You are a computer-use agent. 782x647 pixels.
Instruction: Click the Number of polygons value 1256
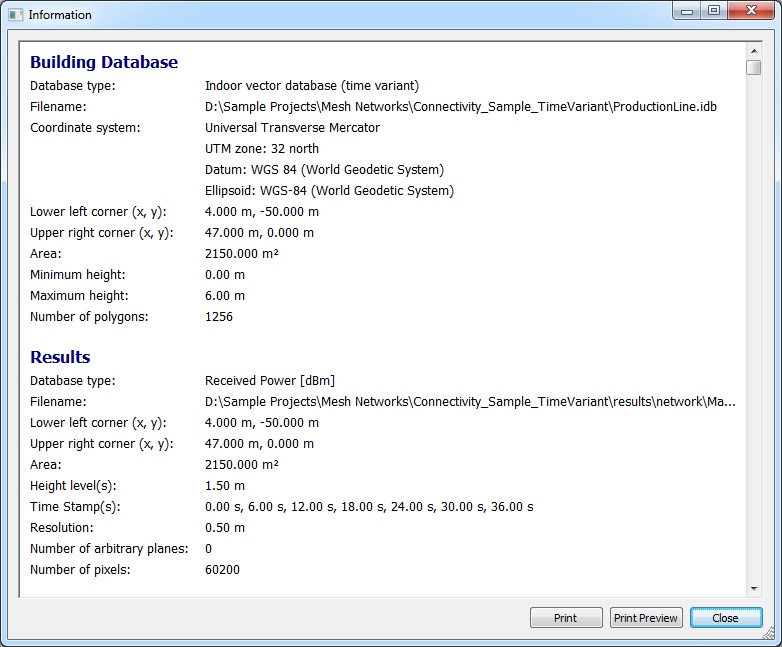[218, 317]
